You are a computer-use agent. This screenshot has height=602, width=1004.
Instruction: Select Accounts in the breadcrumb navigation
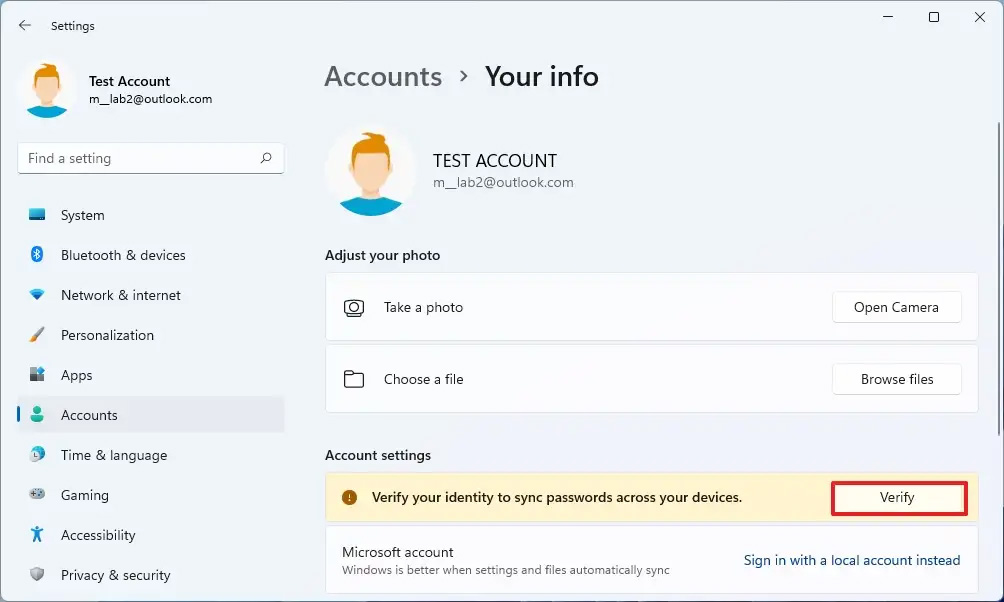click(x=383, y=76)
